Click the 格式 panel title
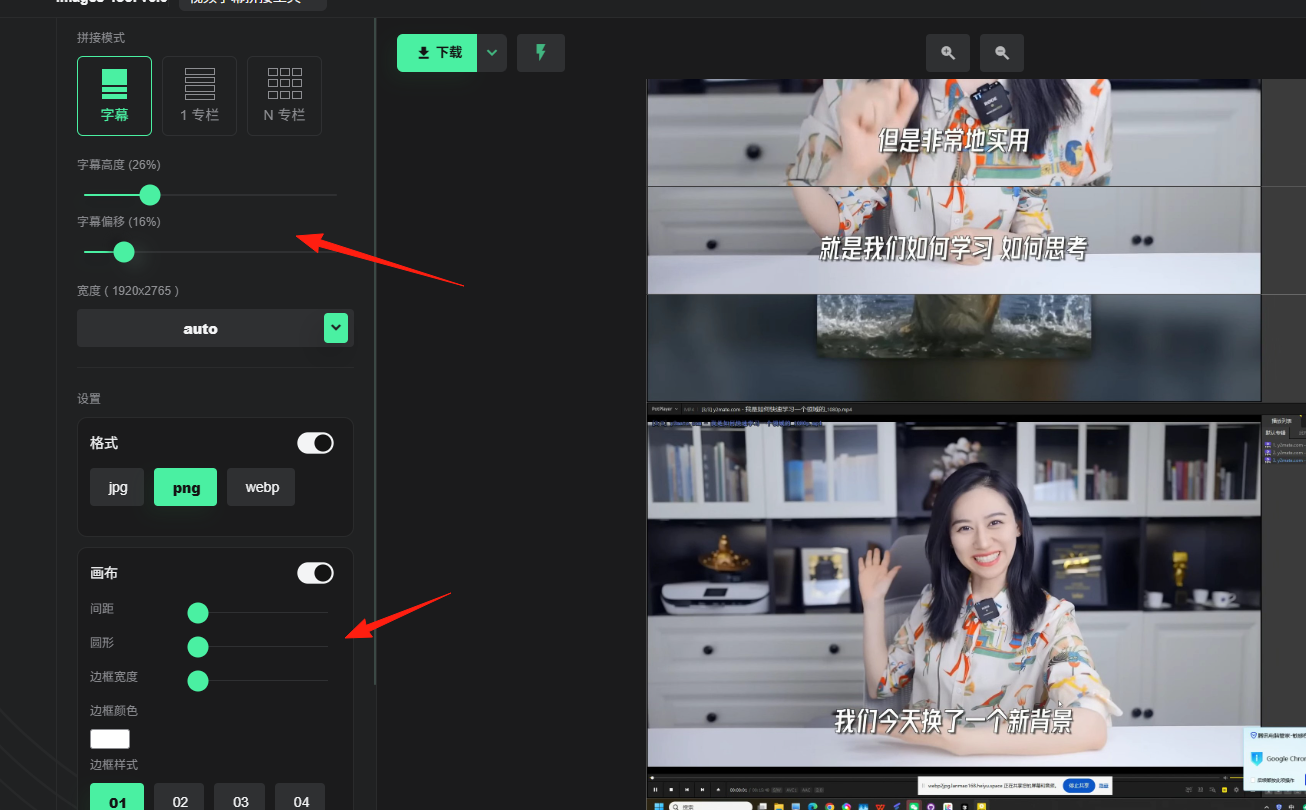Screen dimensions: 1306x810 click(x=104, y=443)
